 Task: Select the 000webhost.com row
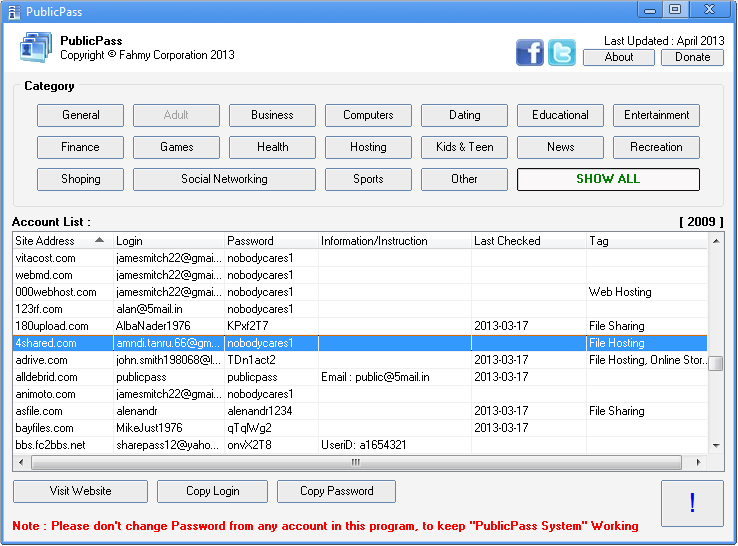coord(360,292)
